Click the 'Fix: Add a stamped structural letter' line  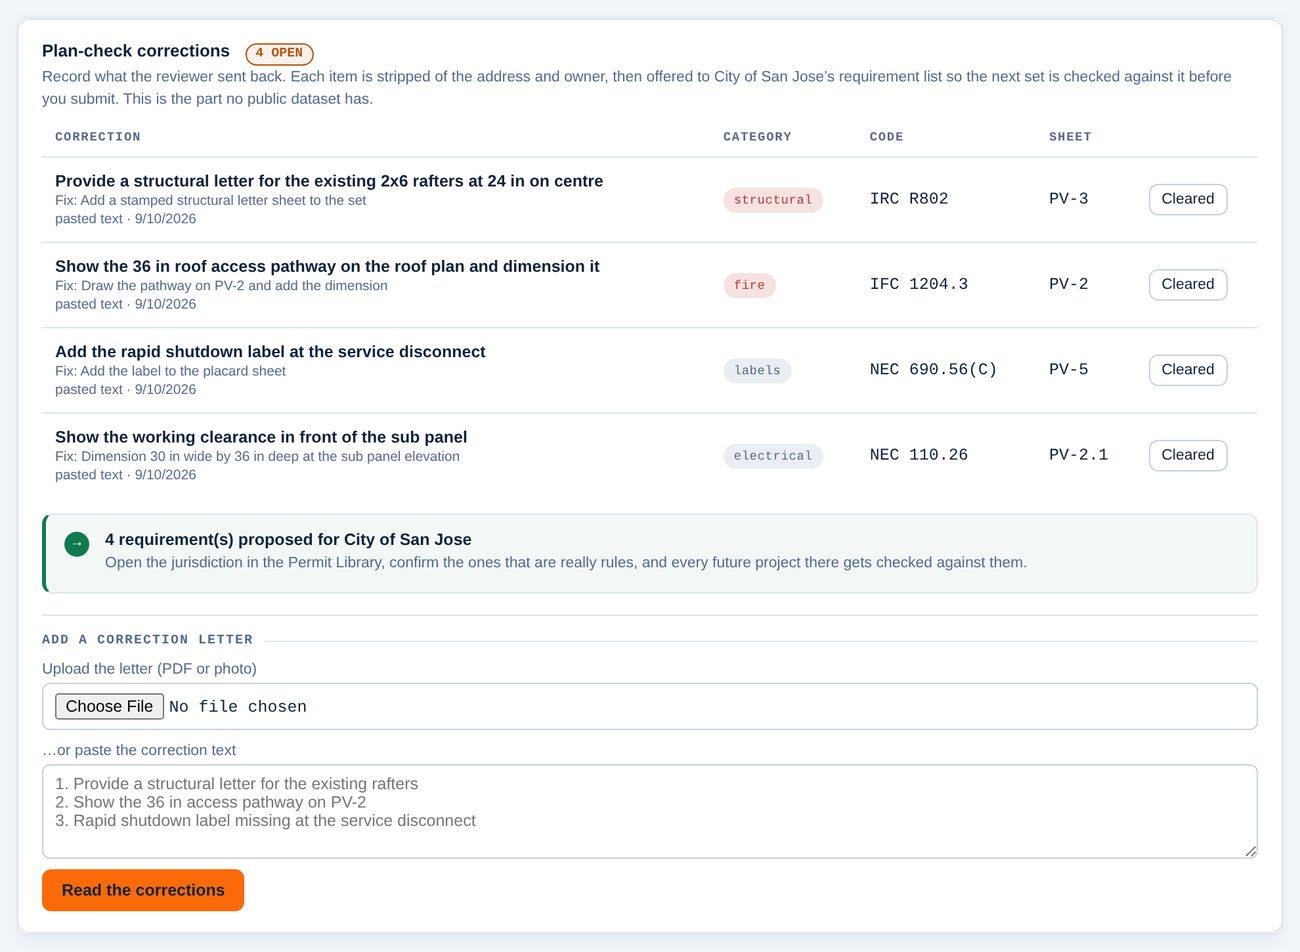point(211,201)
